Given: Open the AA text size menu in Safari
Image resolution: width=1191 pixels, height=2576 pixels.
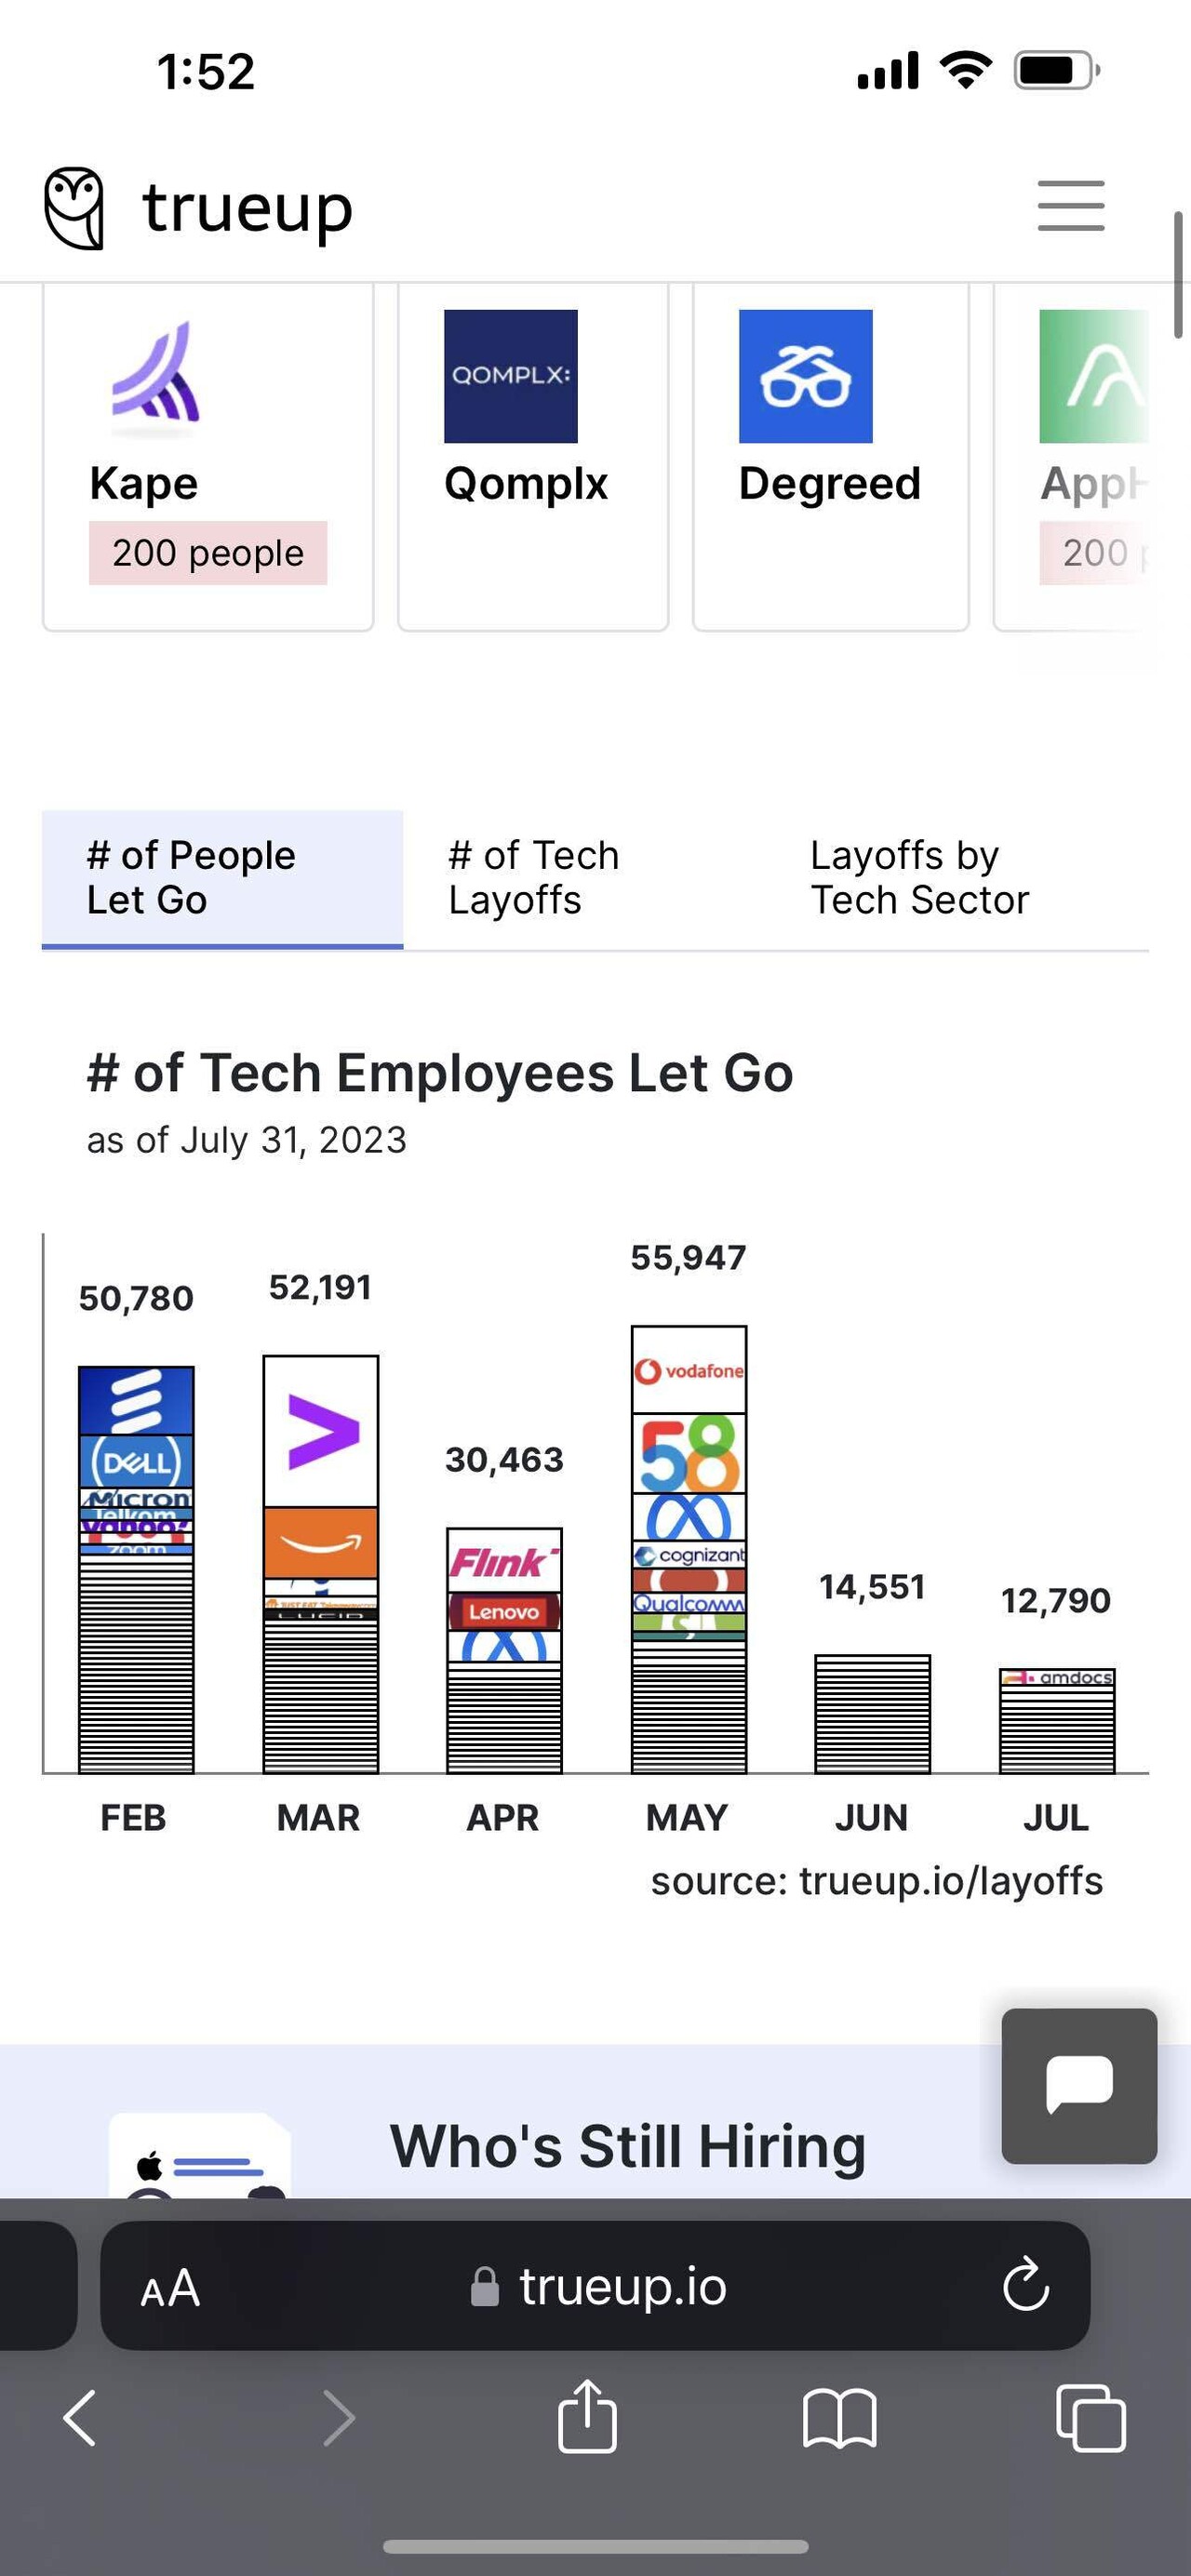Looking at the screenshot, I should (x=168, y=2285).
